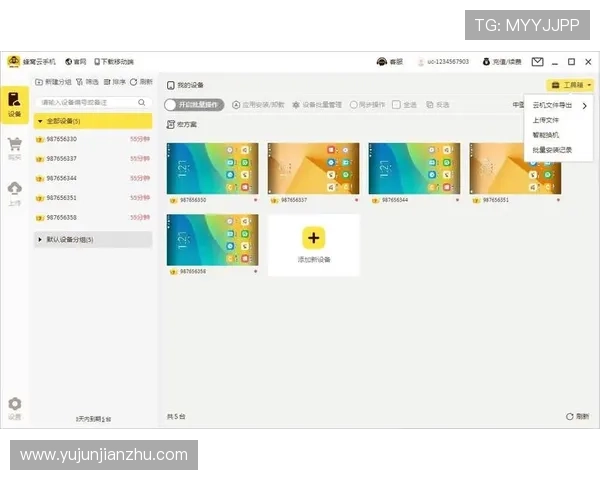This screenshot has height=480, width=600.
Task: Open the settings gear at sidebar bottom
Action: tap(14, 406)
